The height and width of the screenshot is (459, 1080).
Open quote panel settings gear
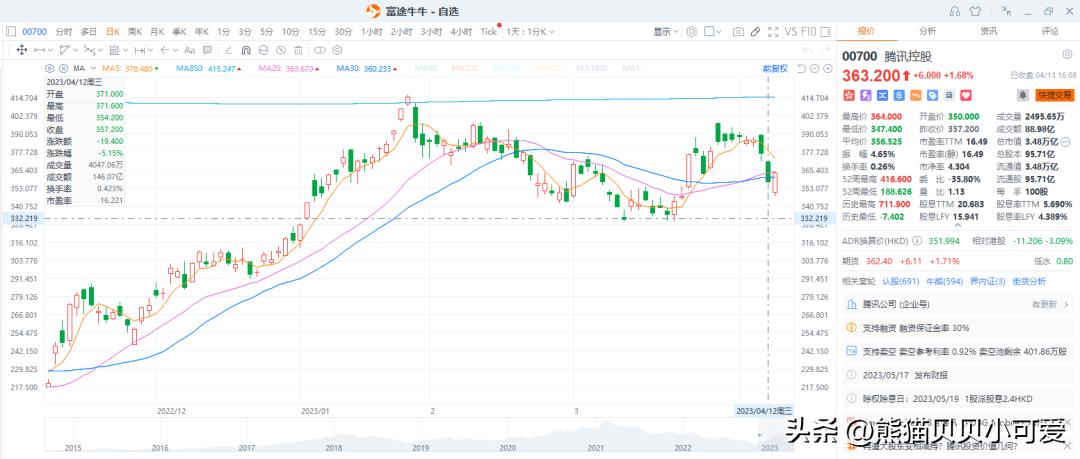(1067, 54)
